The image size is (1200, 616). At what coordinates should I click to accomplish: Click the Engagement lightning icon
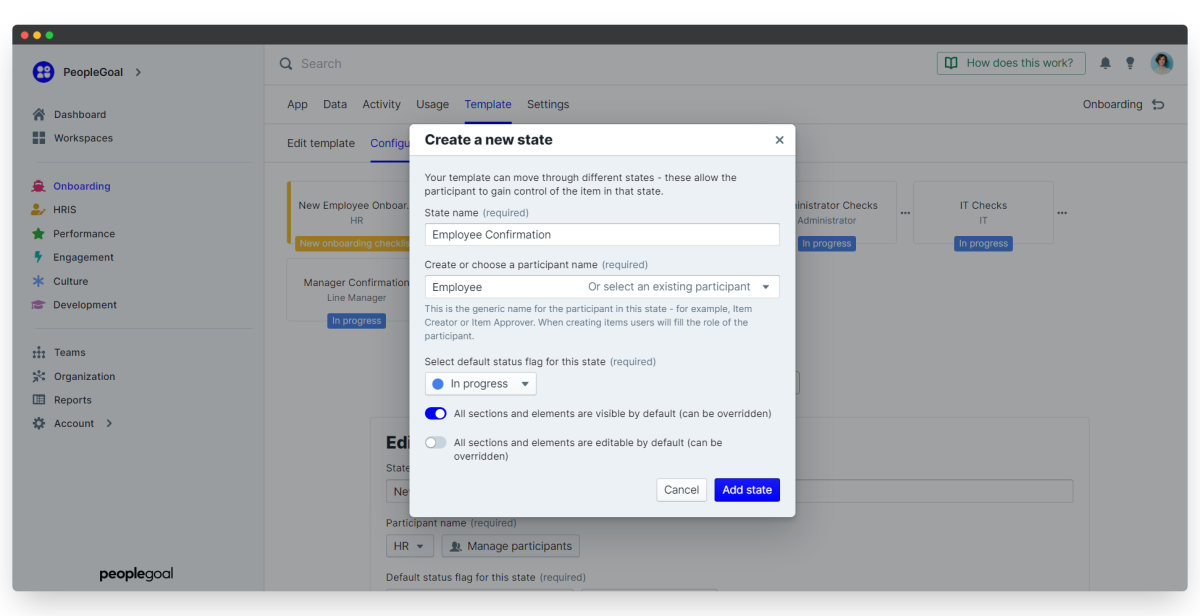39,257
